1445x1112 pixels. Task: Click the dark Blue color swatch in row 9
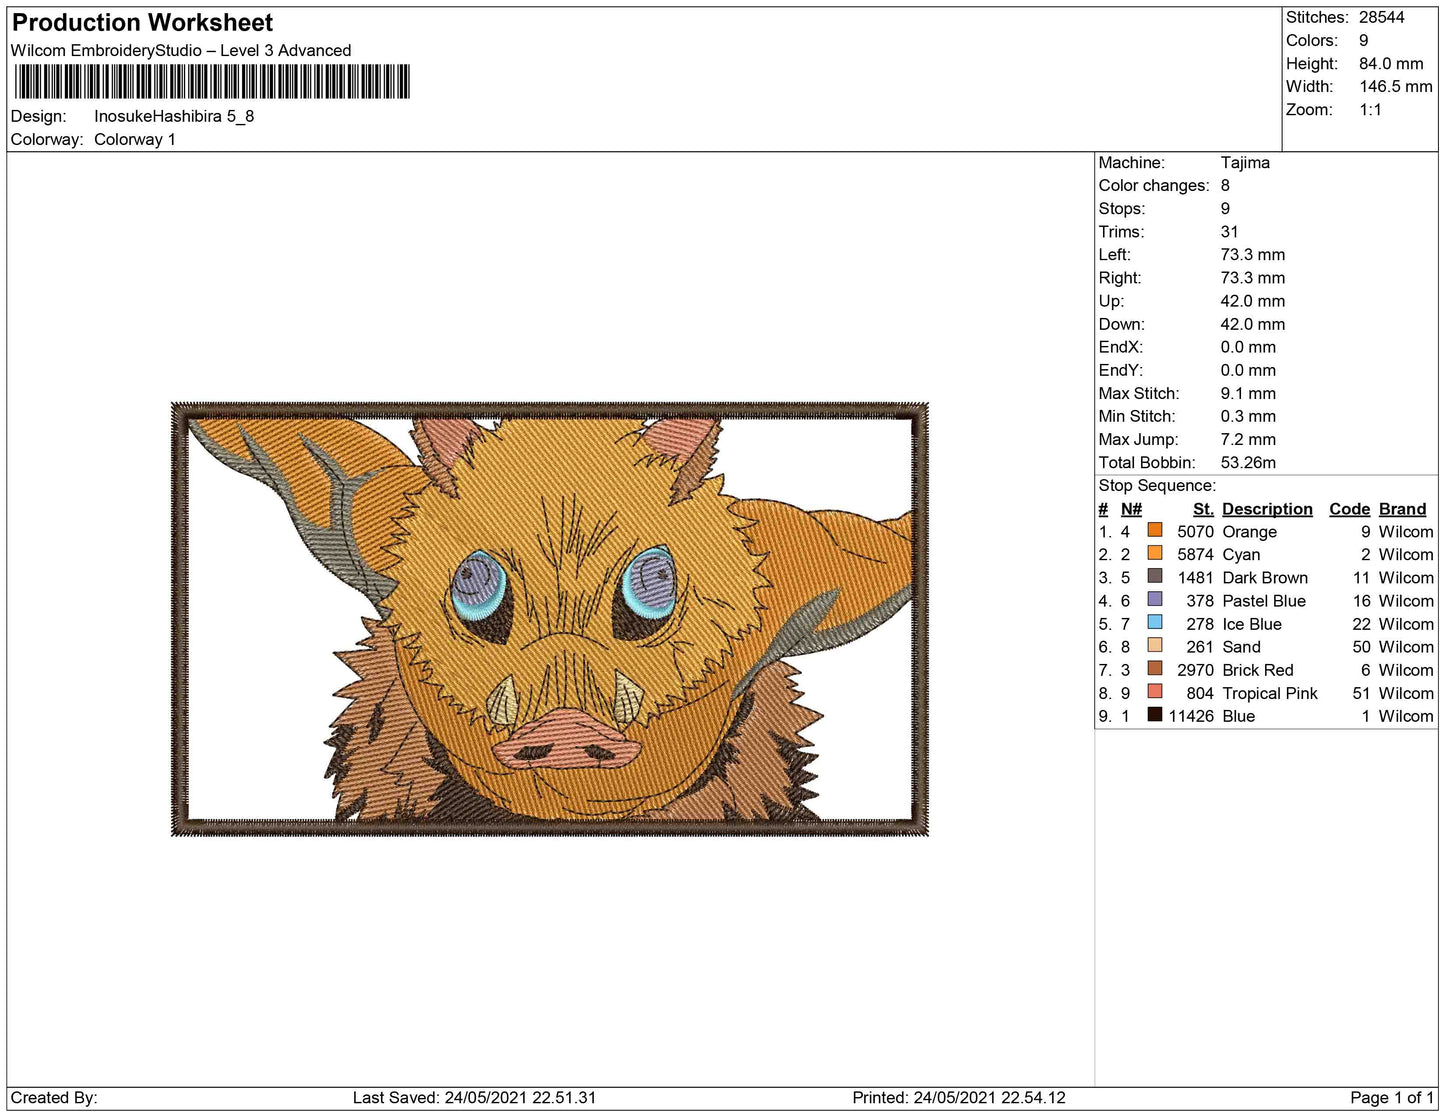pyautogui.click(x=1155, y=714)
